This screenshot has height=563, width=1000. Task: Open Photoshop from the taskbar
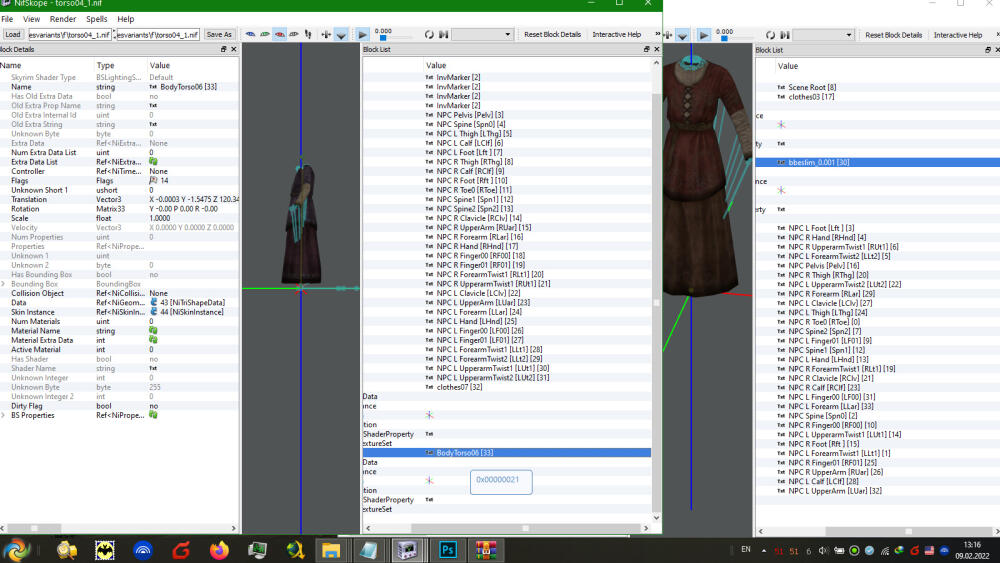point(448,550)
